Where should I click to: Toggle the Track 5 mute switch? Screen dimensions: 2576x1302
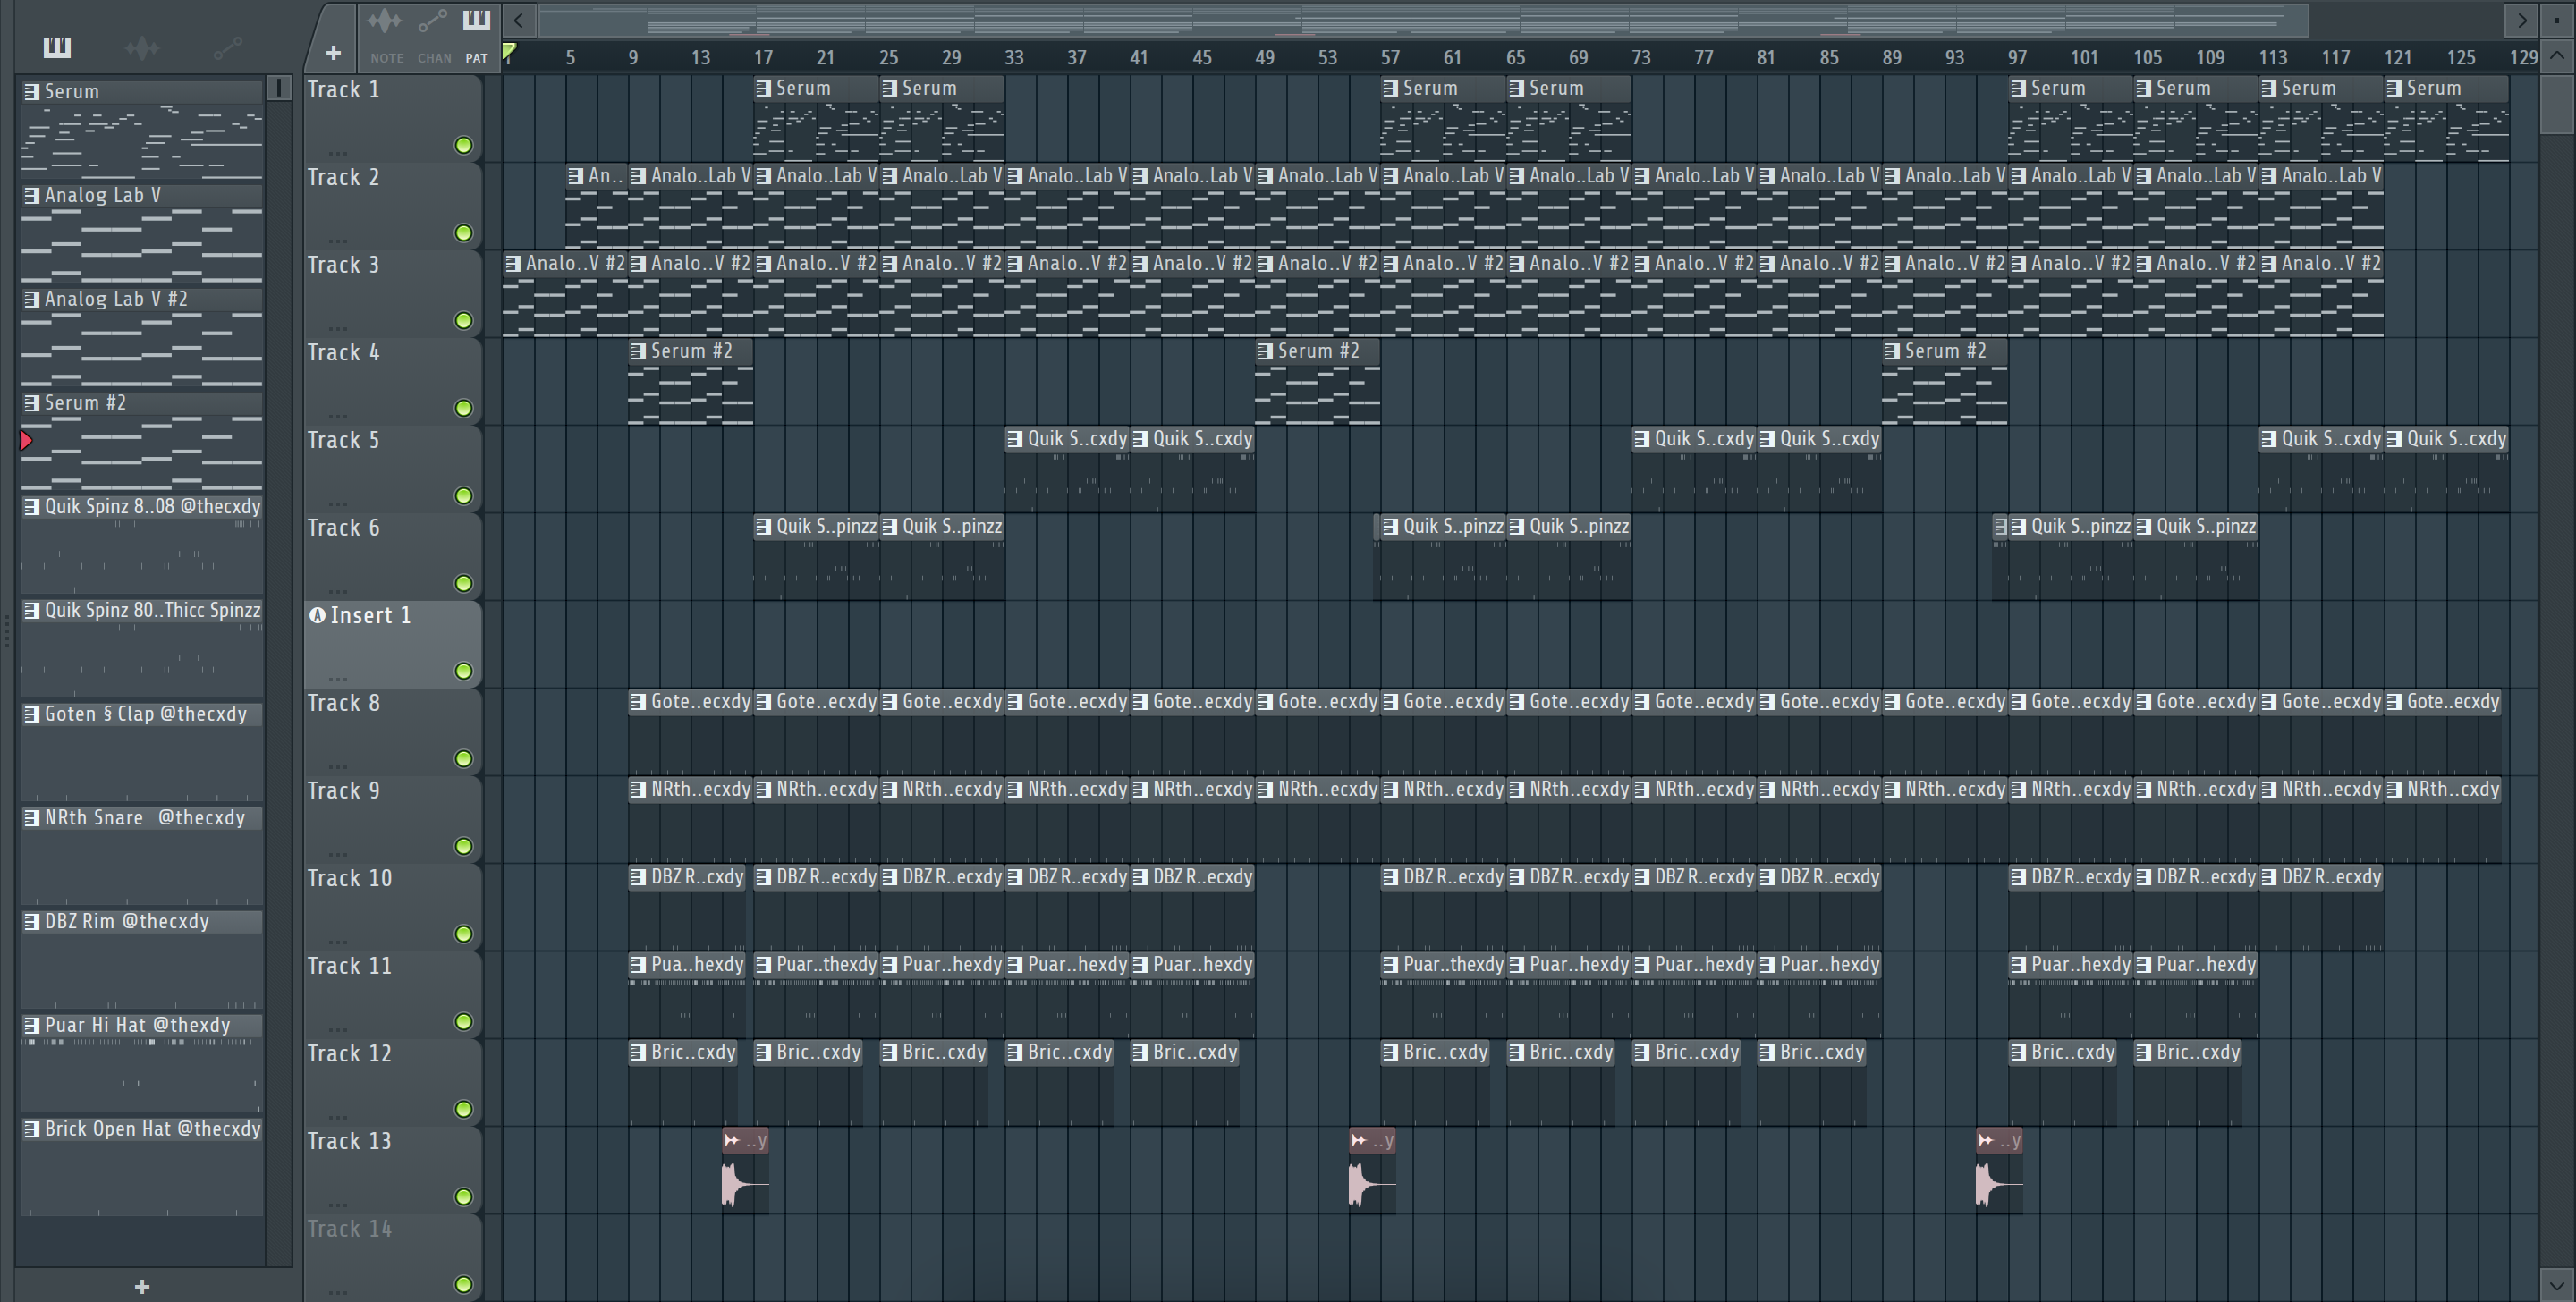pos(463,496)
